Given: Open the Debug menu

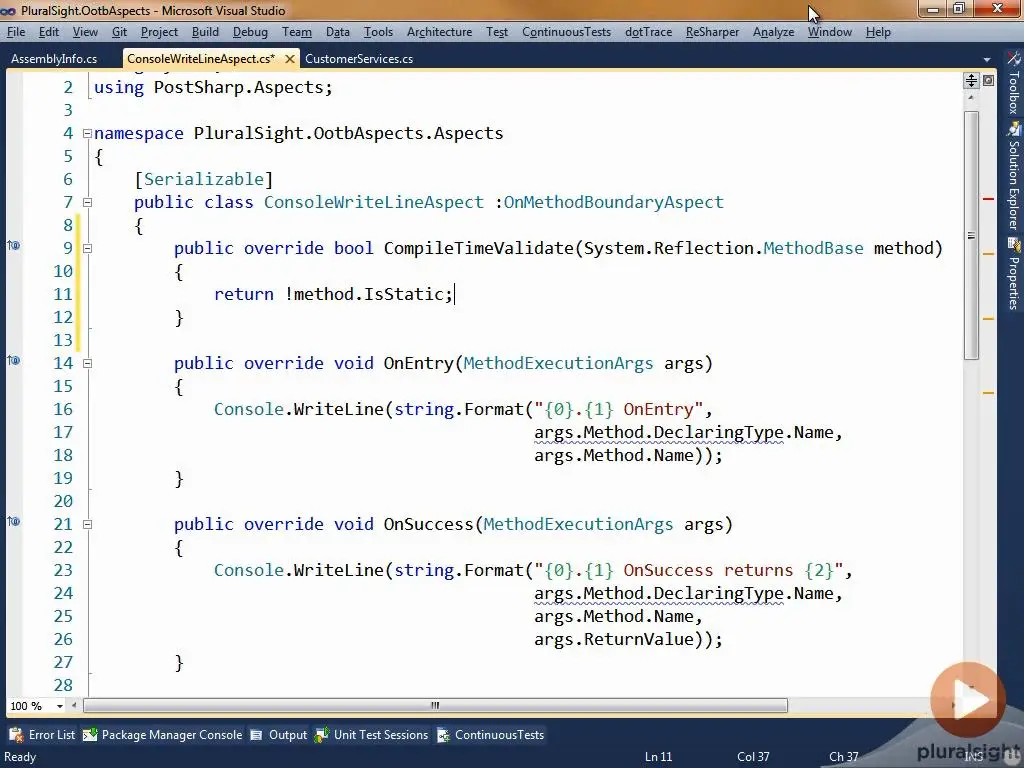Looking at the screenshot, I should coord(250,32).
